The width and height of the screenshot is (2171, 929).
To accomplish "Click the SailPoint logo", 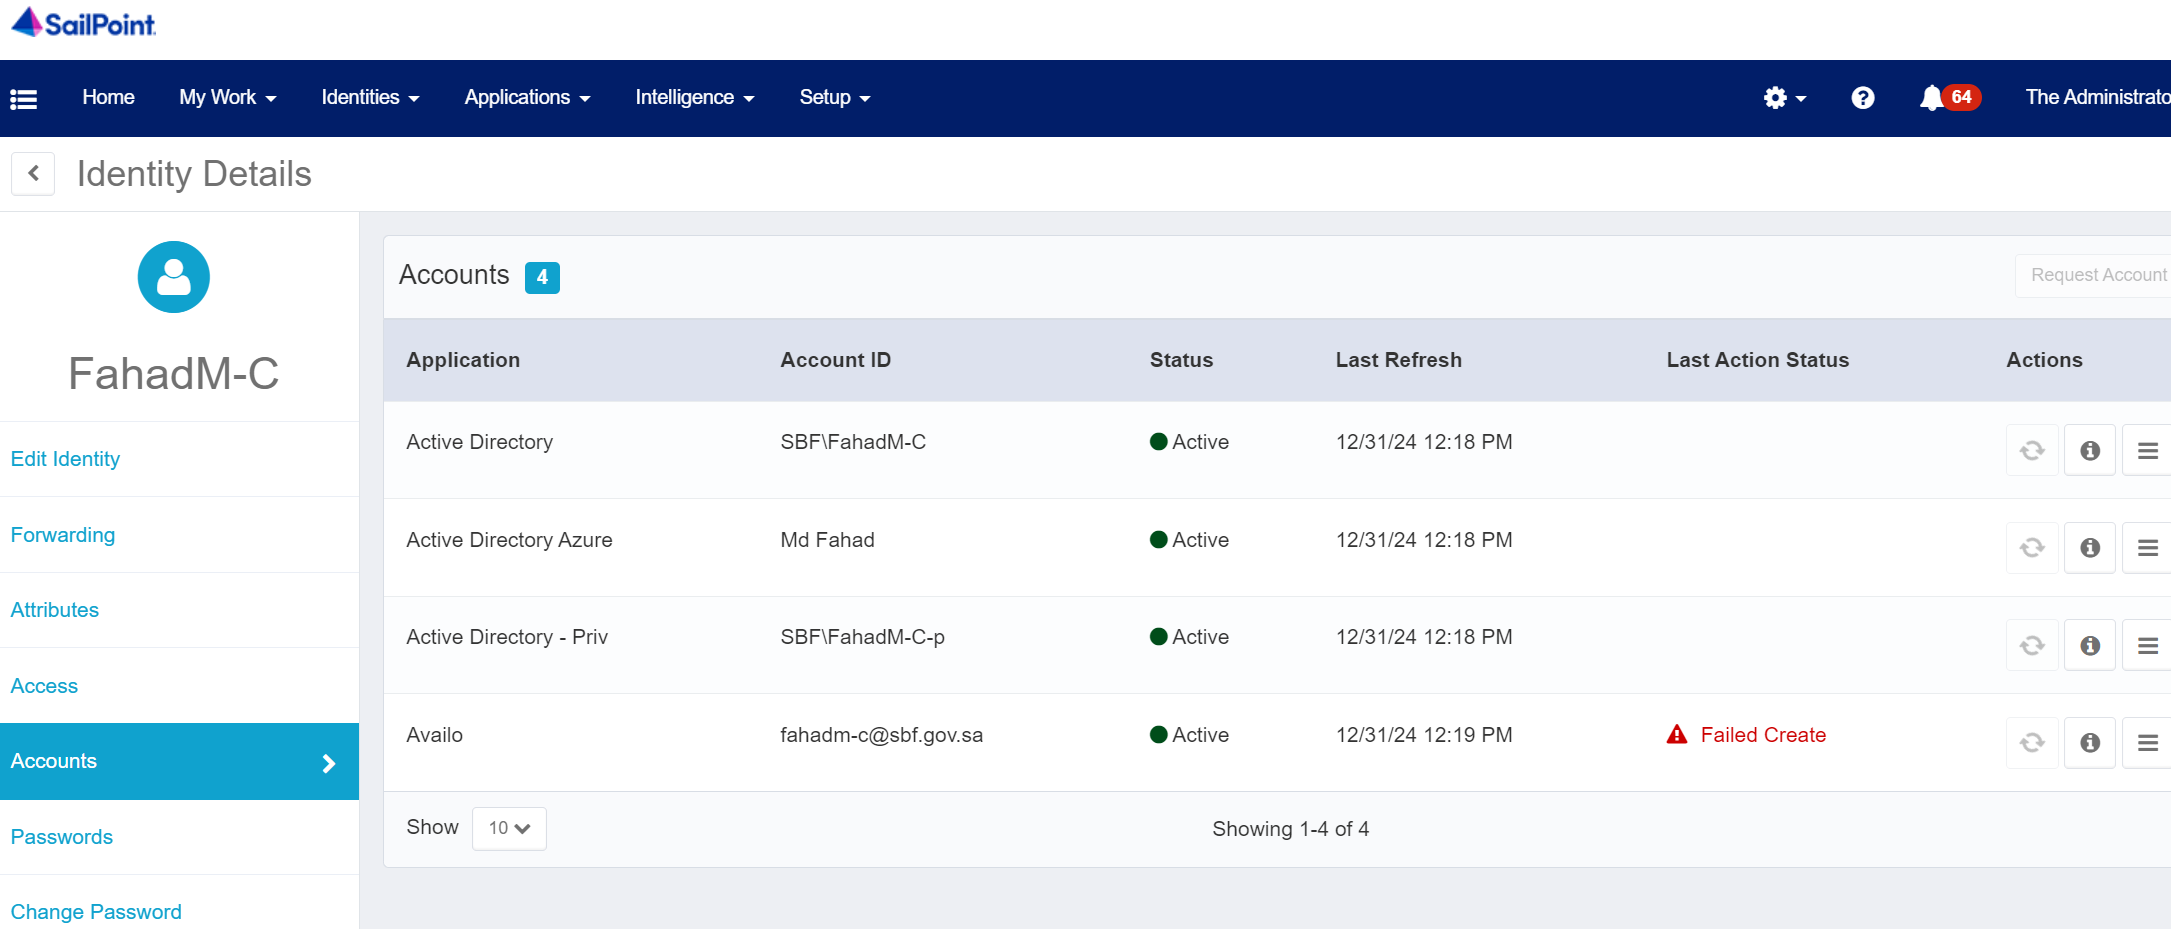I will click(84, 23).
